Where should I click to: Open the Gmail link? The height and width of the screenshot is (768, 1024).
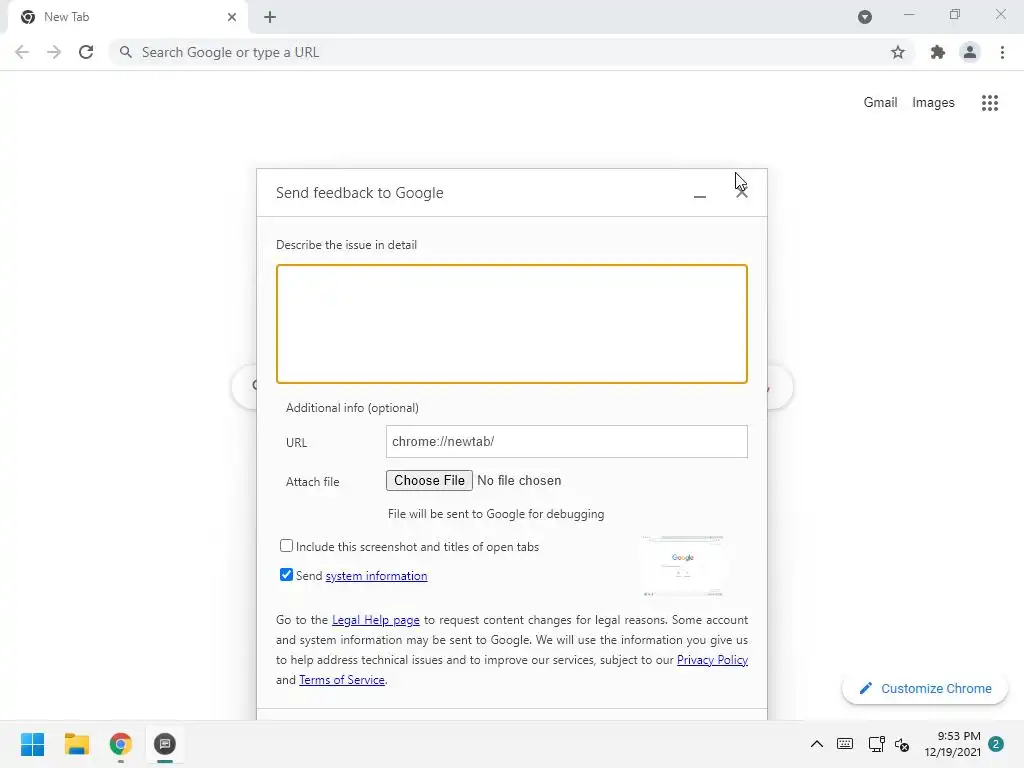point(880,103)
